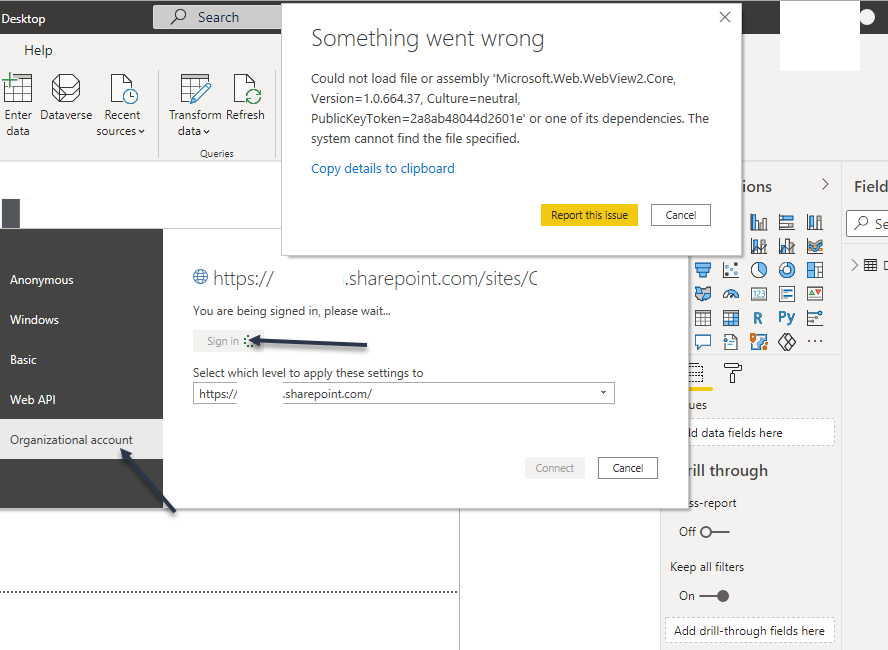888x650 pixels.
Task: Open the Transform data dropdown
Action: pyautogui.click(x=195, y=105)
